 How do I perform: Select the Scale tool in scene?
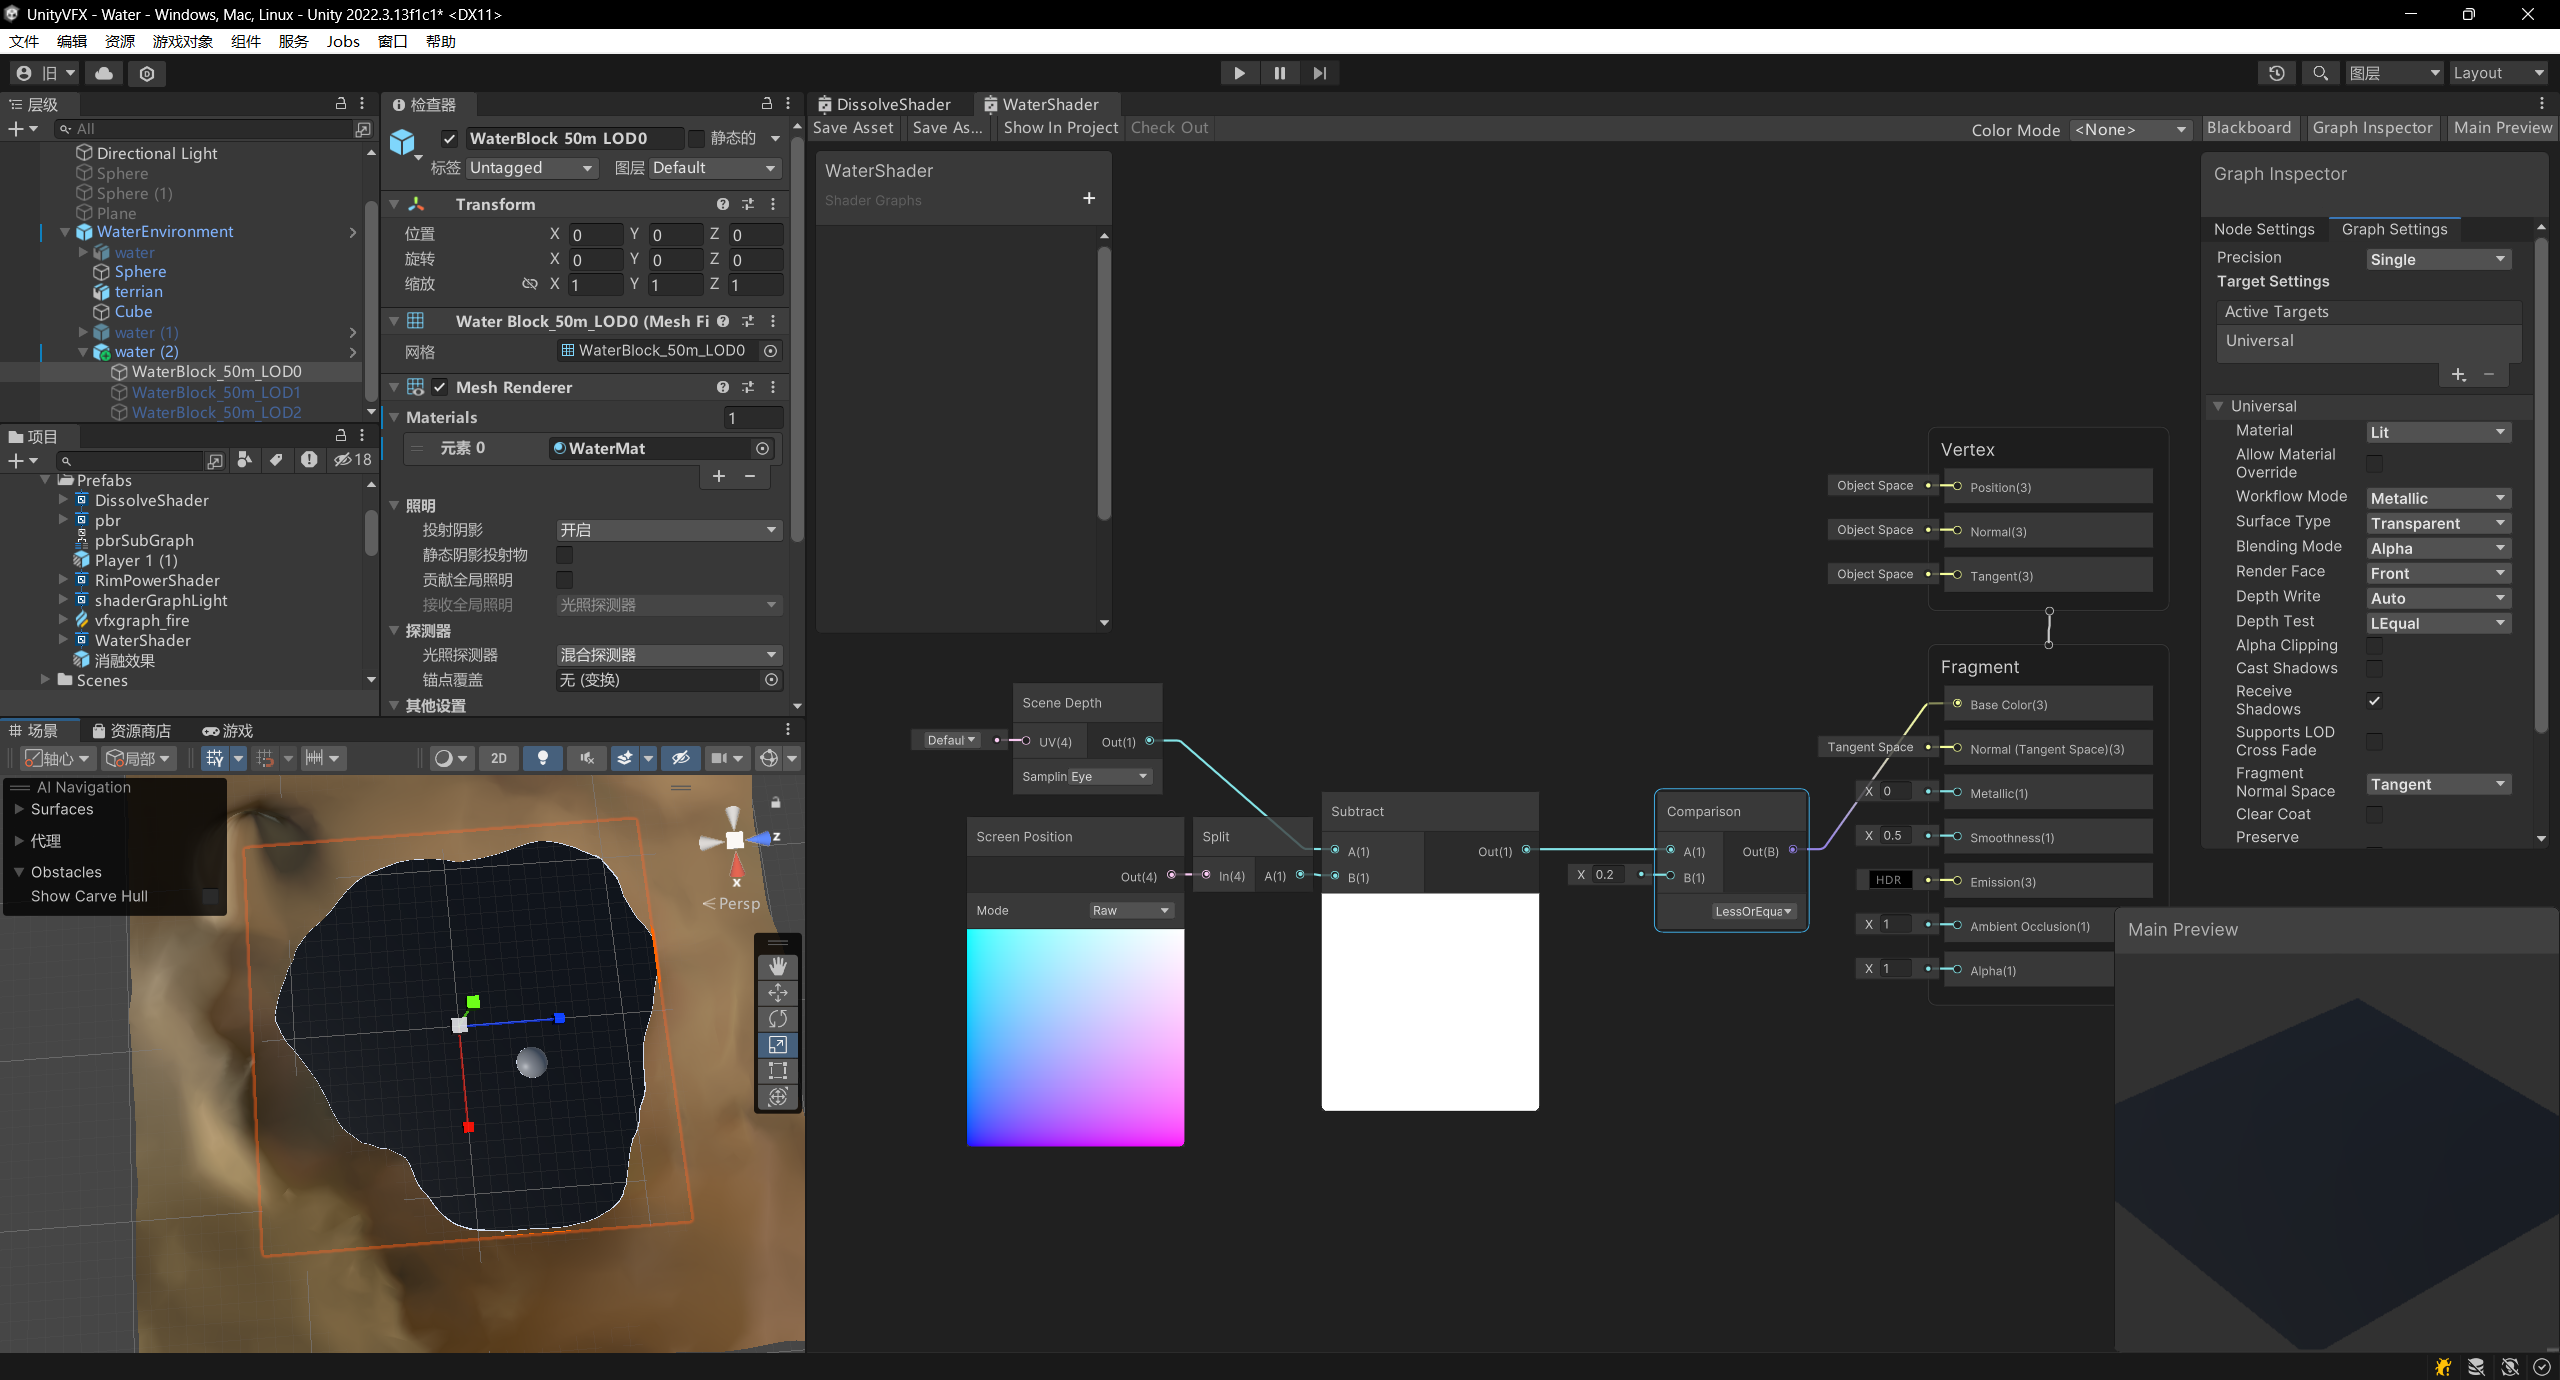coord(778,1044)
